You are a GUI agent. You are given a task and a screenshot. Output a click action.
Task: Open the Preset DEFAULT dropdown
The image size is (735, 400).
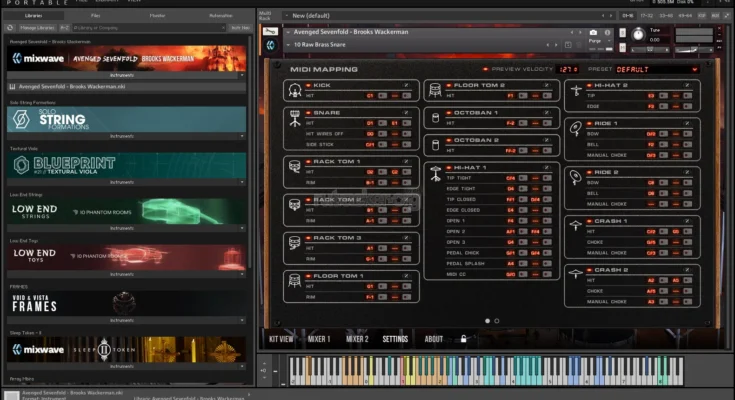coord(657,69)
